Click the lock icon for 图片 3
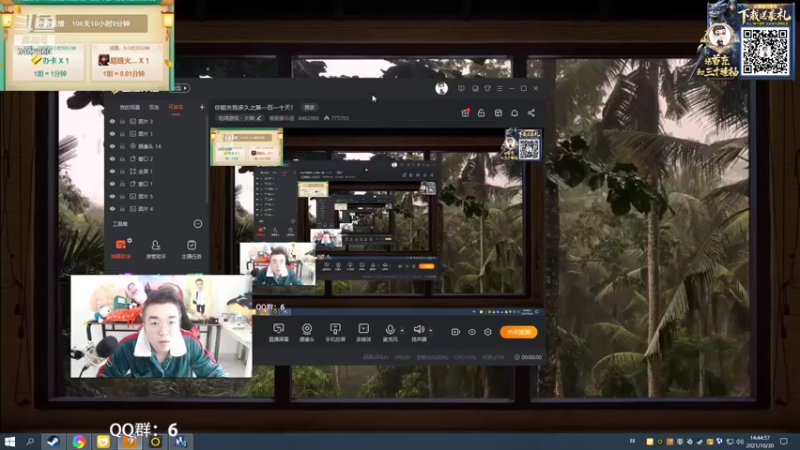 point(122,121)
